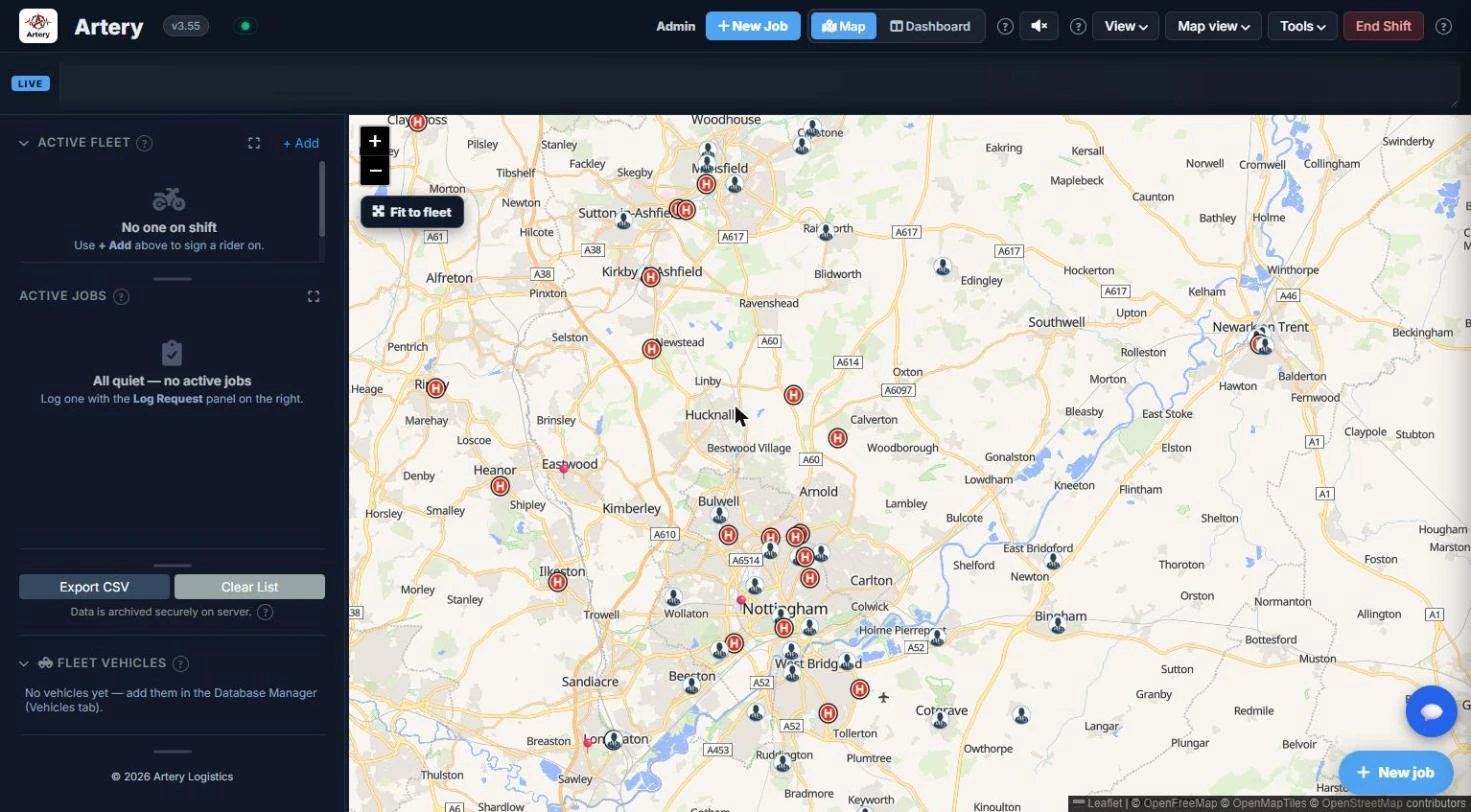Switch to the Map tab

(x=843, y=26)
